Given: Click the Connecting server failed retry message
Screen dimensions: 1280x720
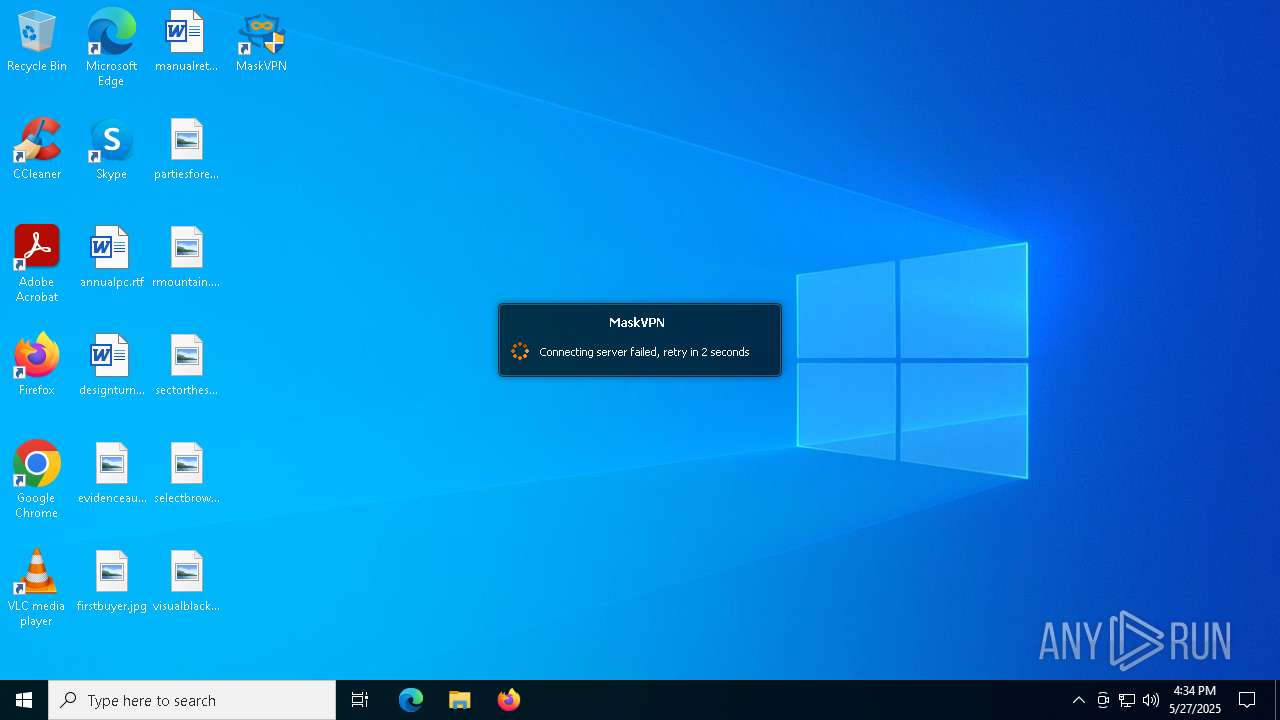Looking at the screenshot, I should (x=644, y=352).
